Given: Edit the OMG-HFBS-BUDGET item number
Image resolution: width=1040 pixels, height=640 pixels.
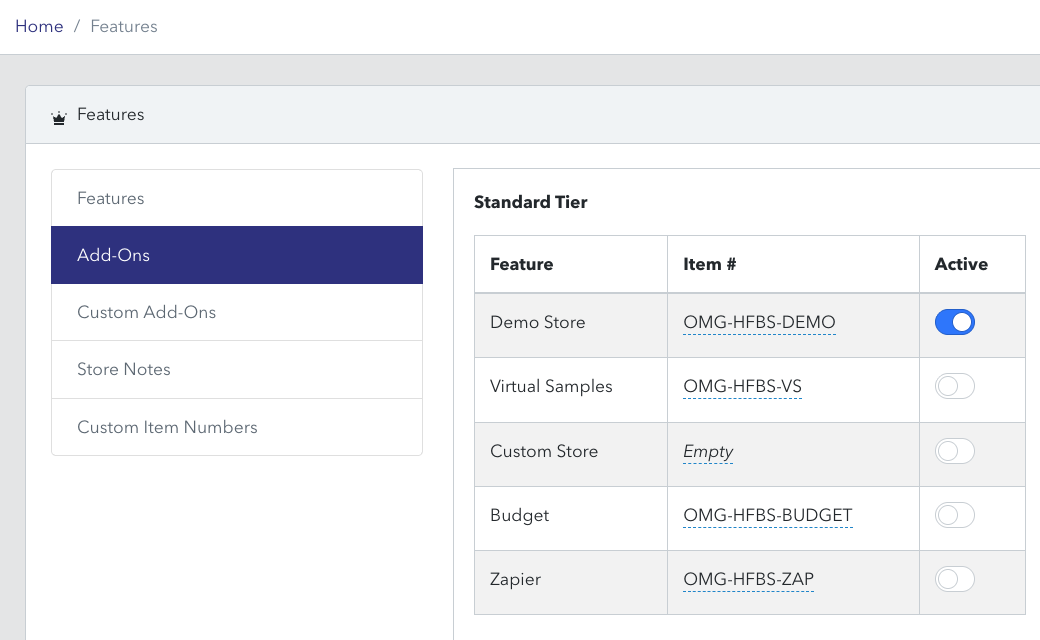Looking at the screenshot, I should pyautogui.click(x=767, y=515).
